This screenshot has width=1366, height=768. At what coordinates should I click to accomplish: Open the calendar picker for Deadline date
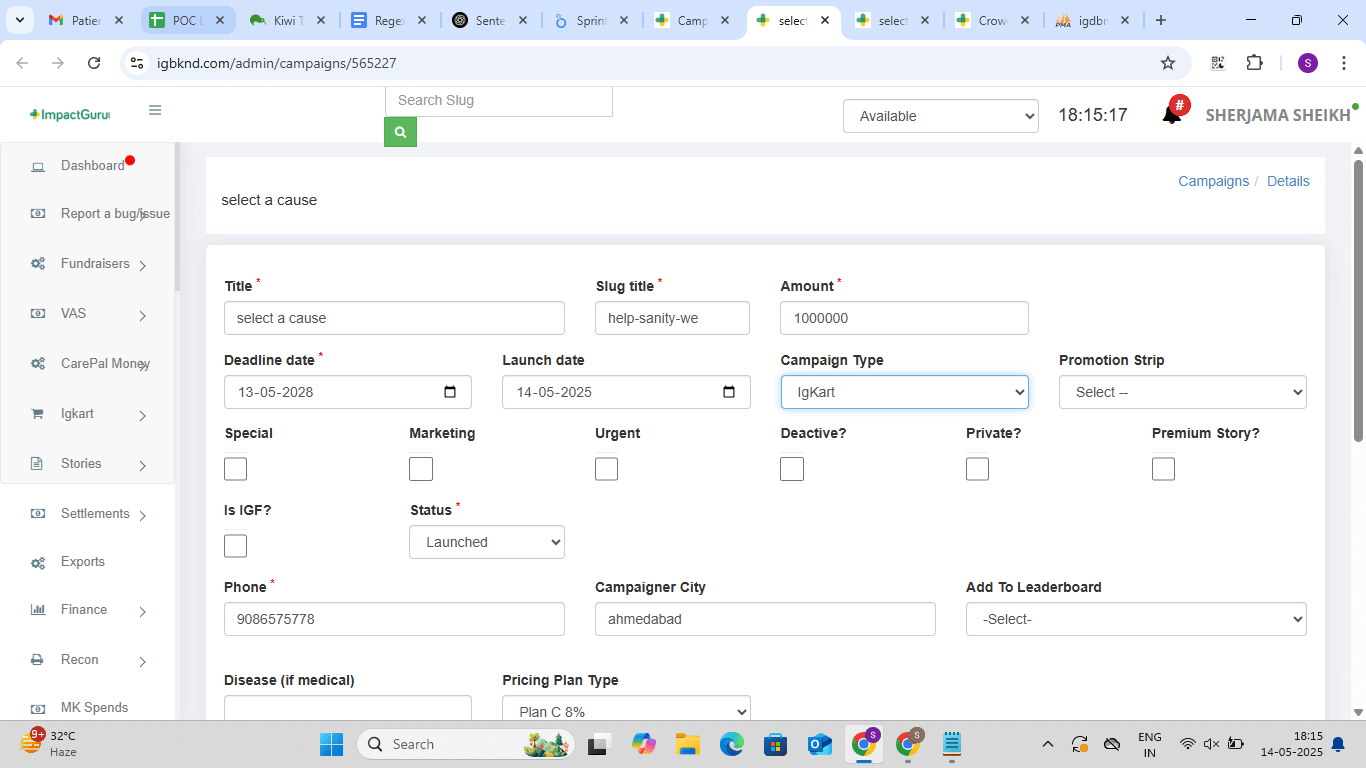click(x=450, y=392)
